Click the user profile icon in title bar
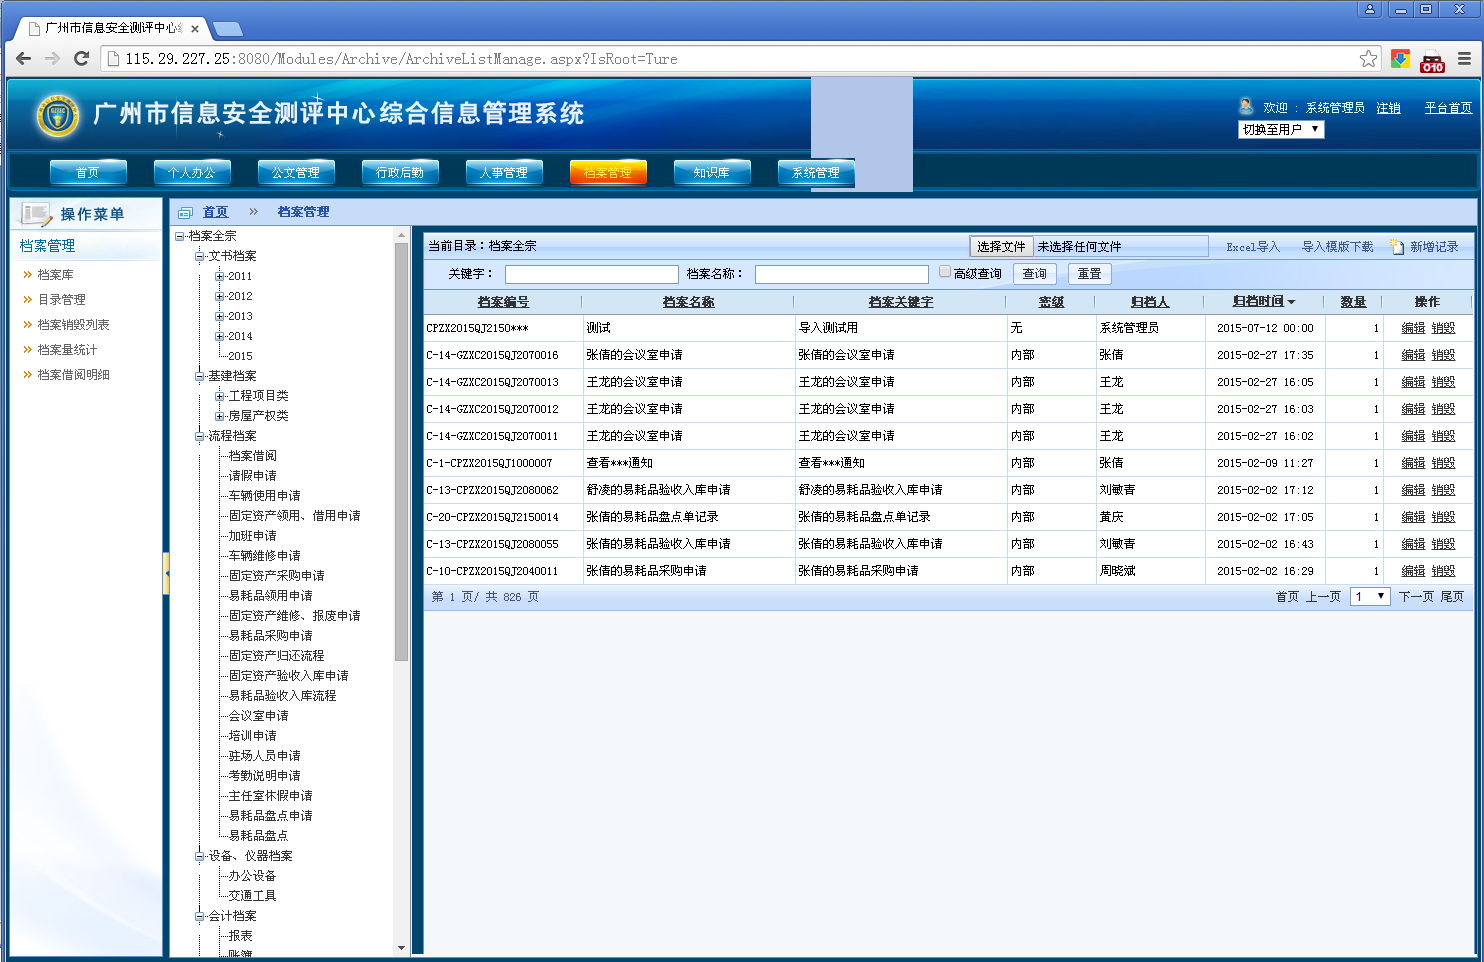 1370,9
